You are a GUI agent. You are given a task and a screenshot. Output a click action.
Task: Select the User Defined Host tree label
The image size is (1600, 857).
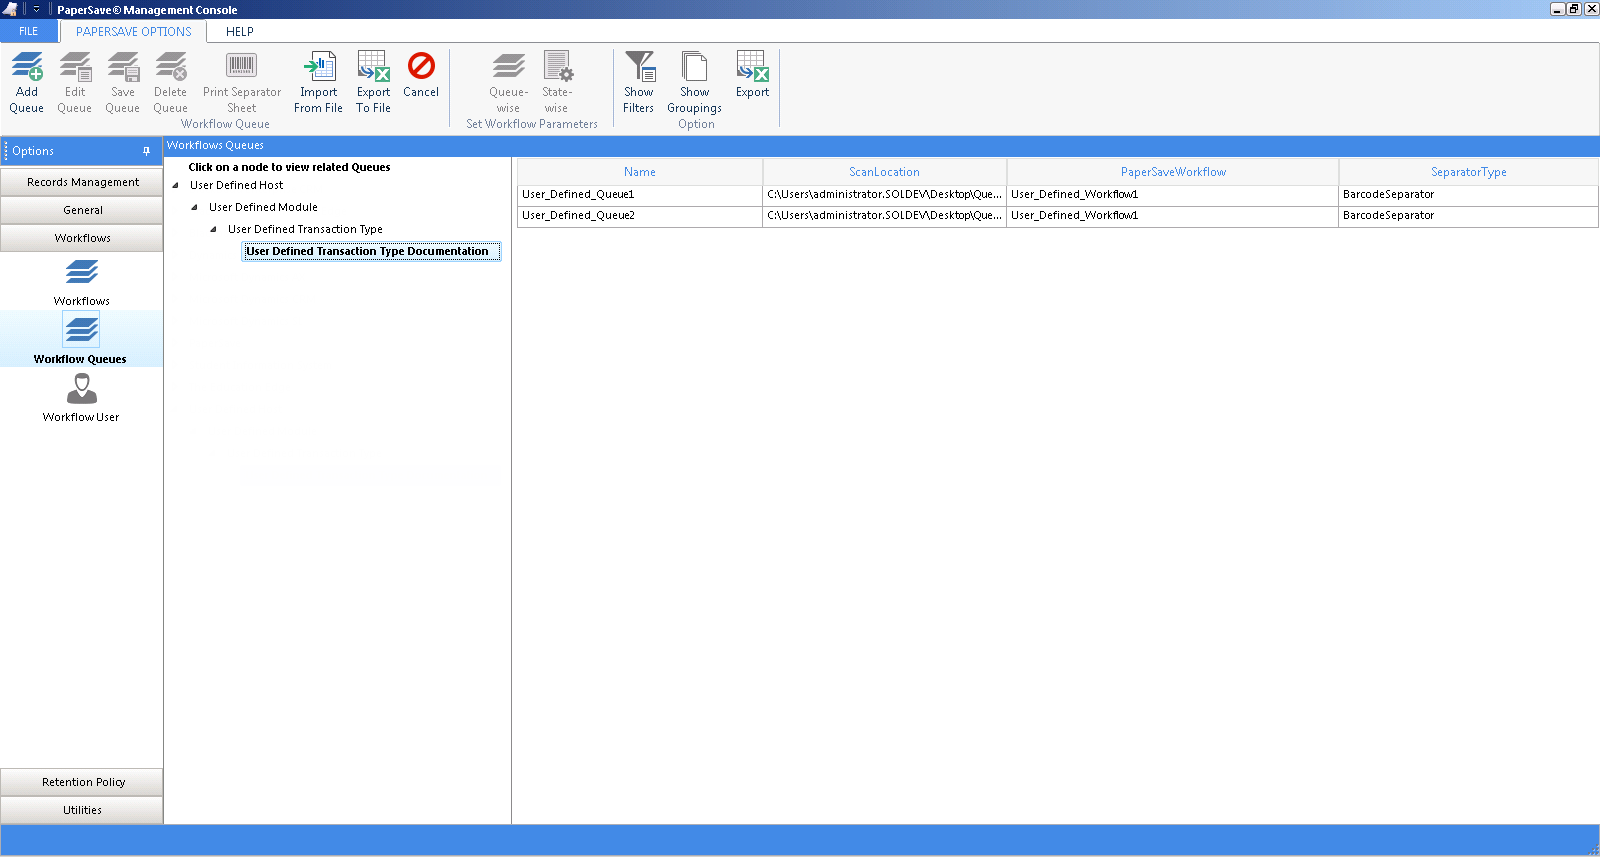(237, 185)
